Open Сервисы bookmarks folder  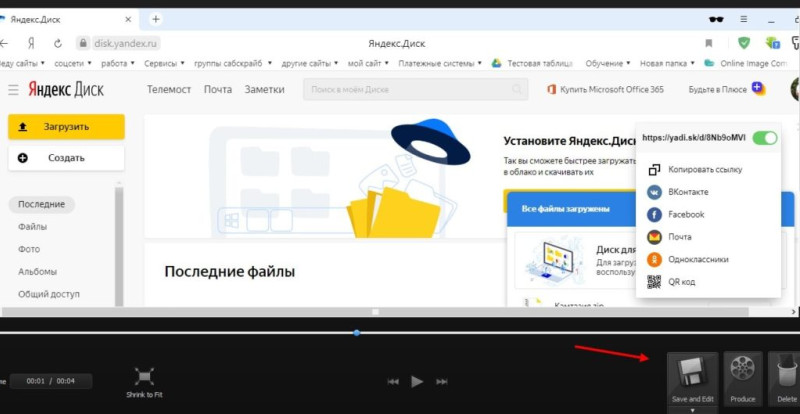point(164,63)
